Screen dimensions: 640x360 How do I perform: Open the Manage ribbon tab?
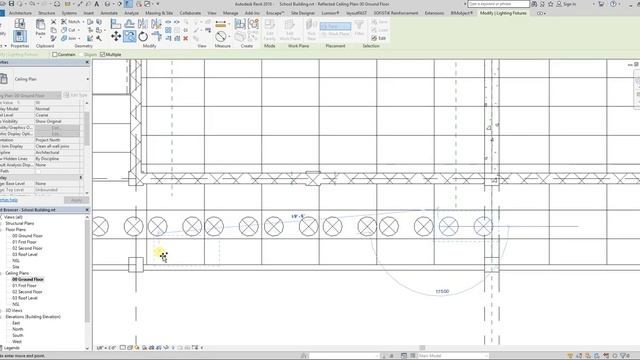click(230, 13)
